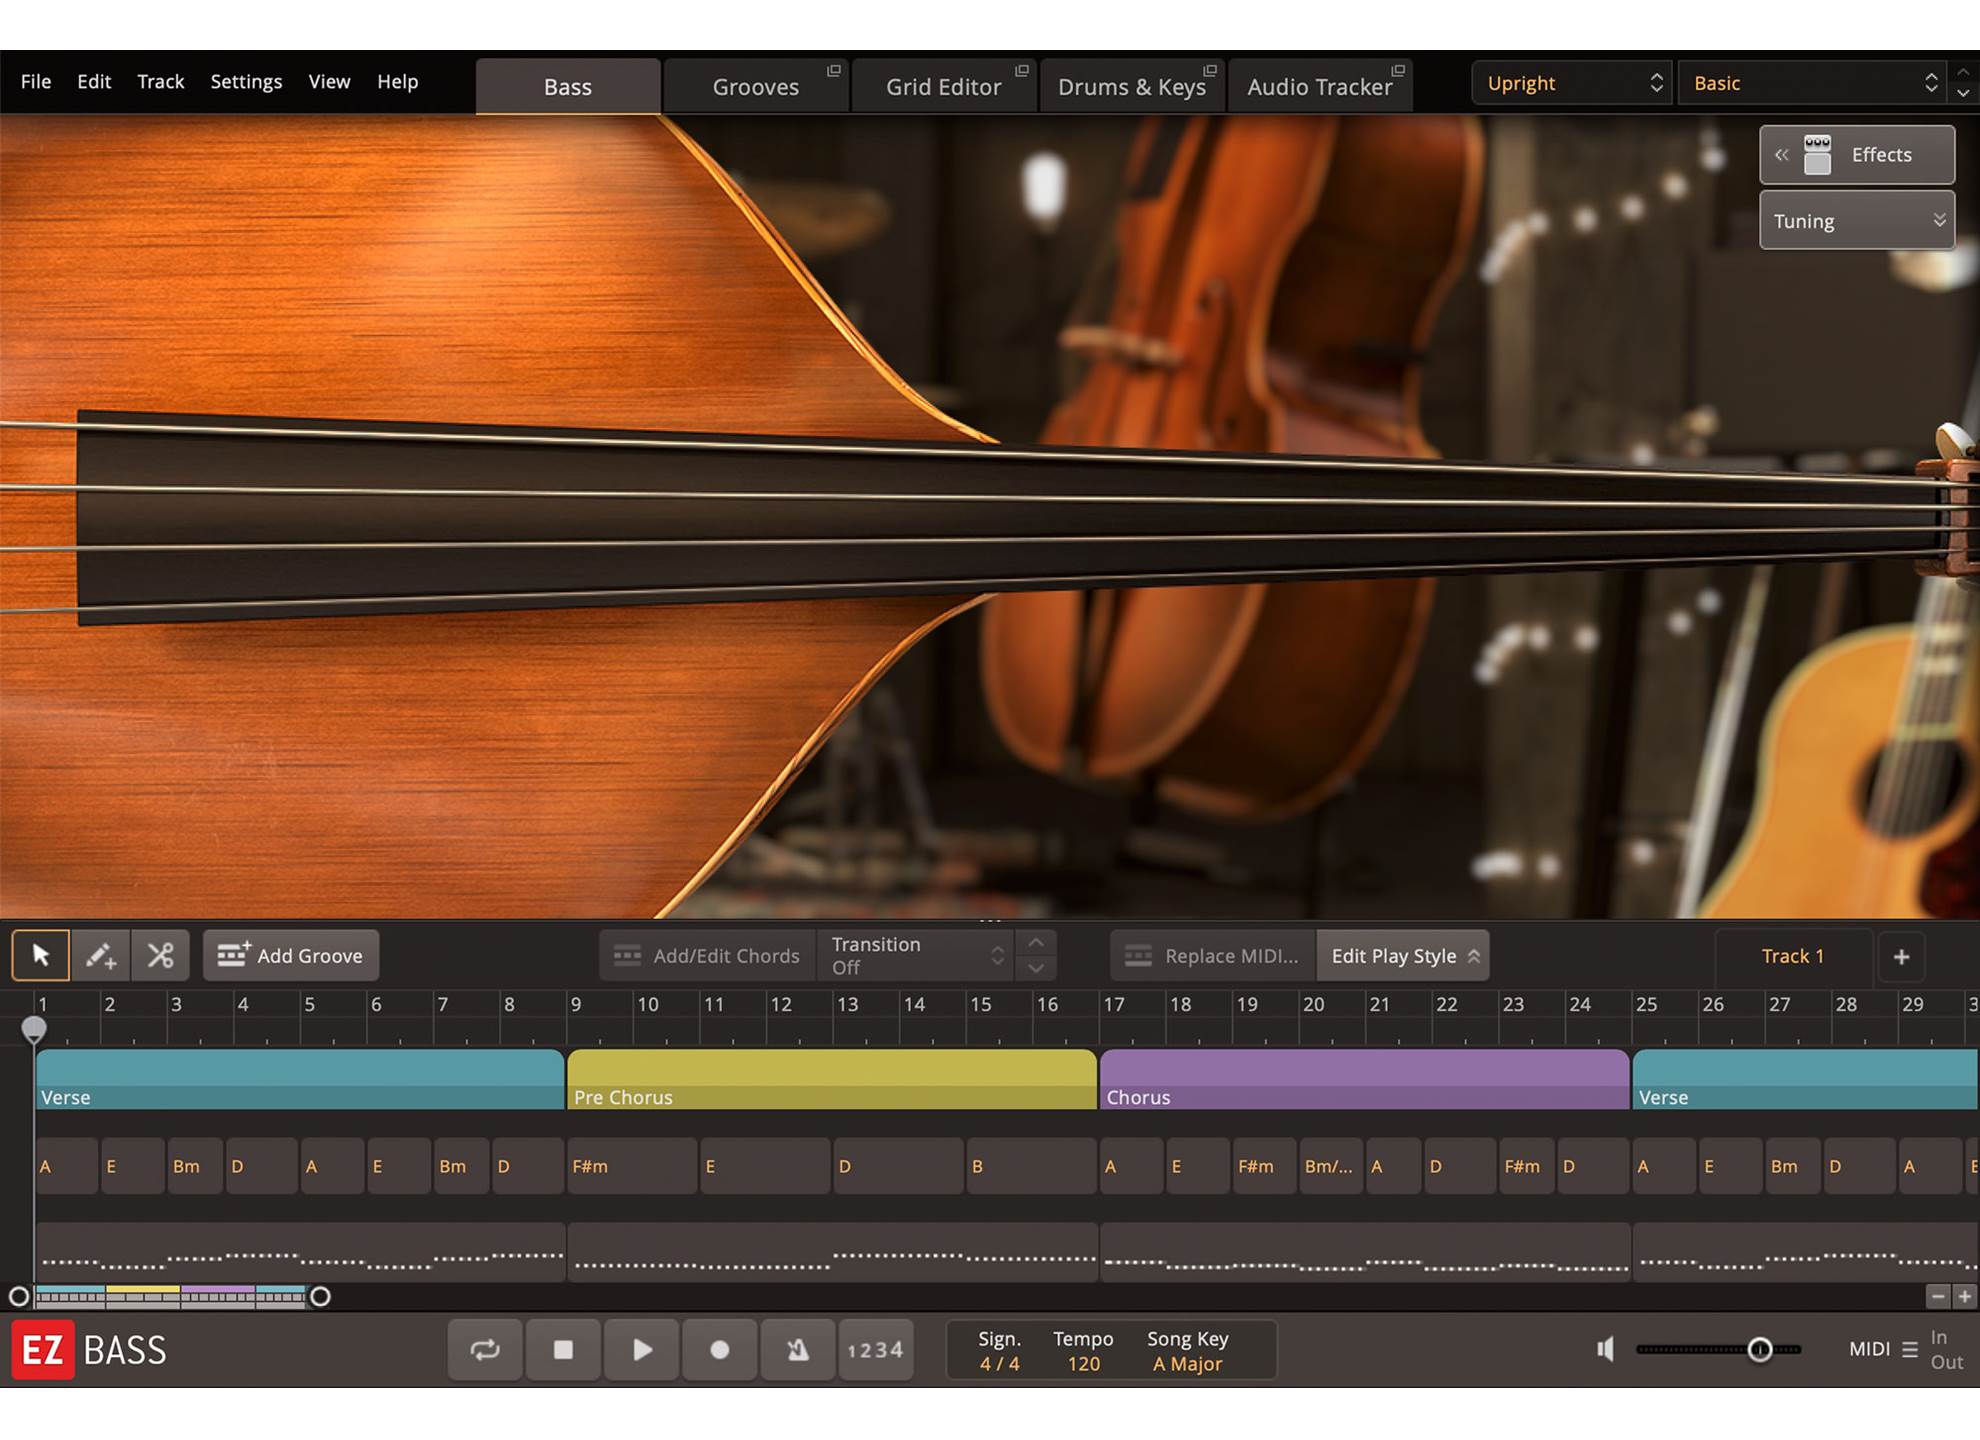Open the Upright bass model dropdown
Image resolution: width=1980 pixels, height=1440 pixels.
click(1572, 83)
